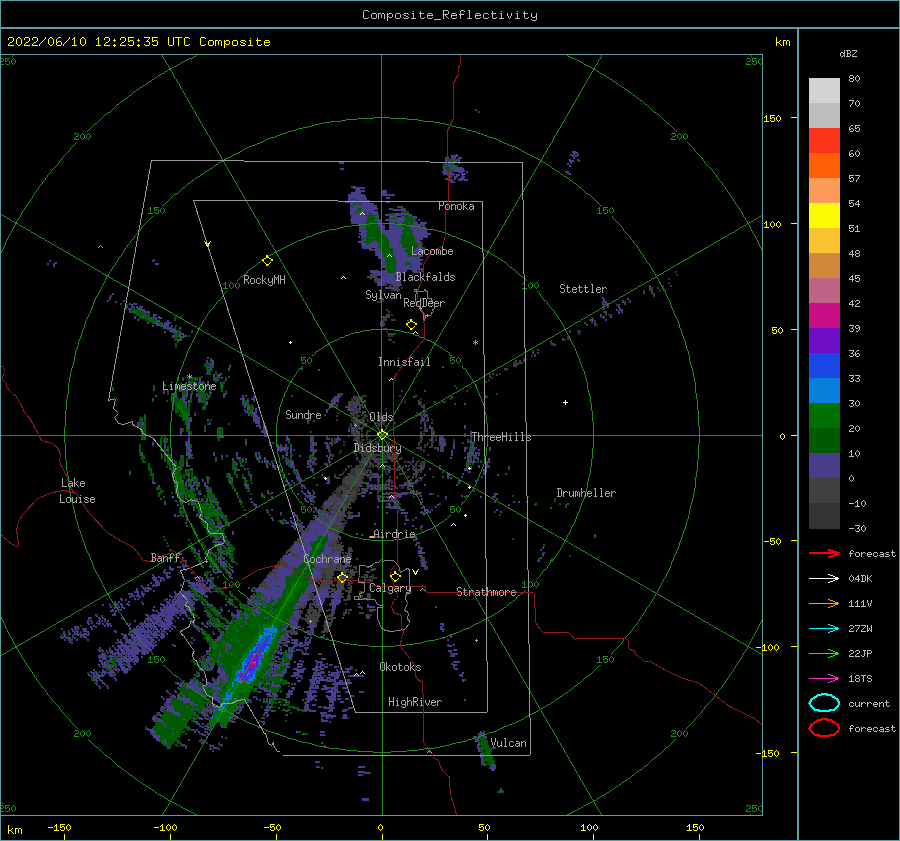This screenshot has height=841, width=900.
Task: Click the magenta 39-42 dBZ swatch
Action: [824, 316]
